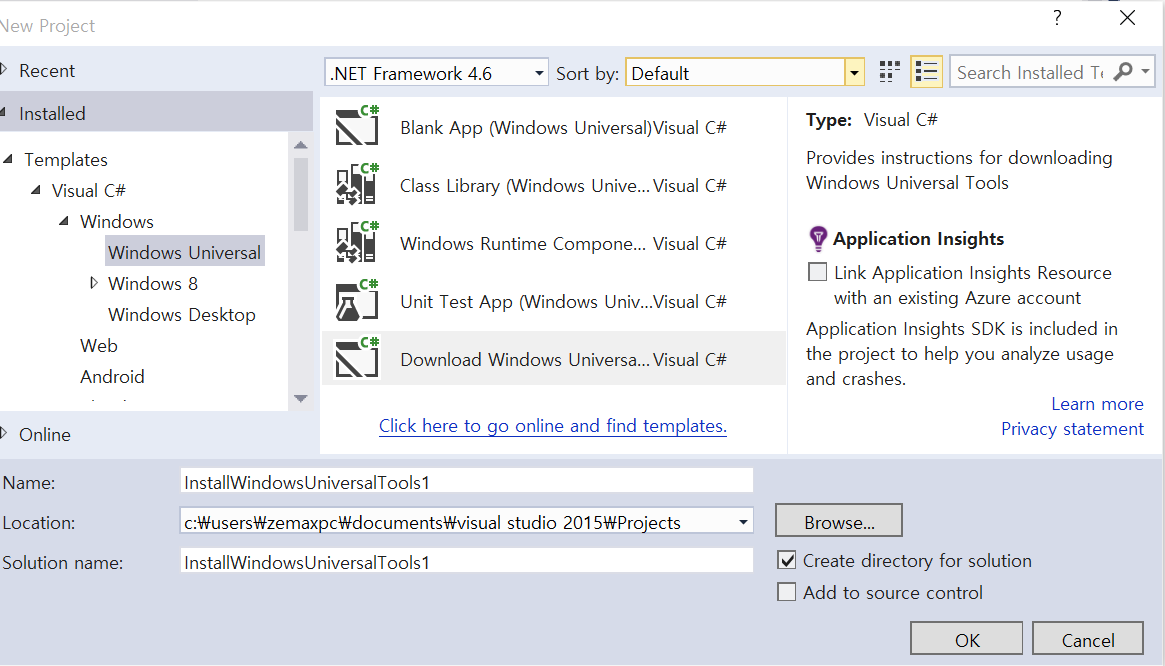Image resolution: width=1165 pixels, height=666 pixels.
Task: Open the Learn more link
Action: click(x=1097, y=404)
